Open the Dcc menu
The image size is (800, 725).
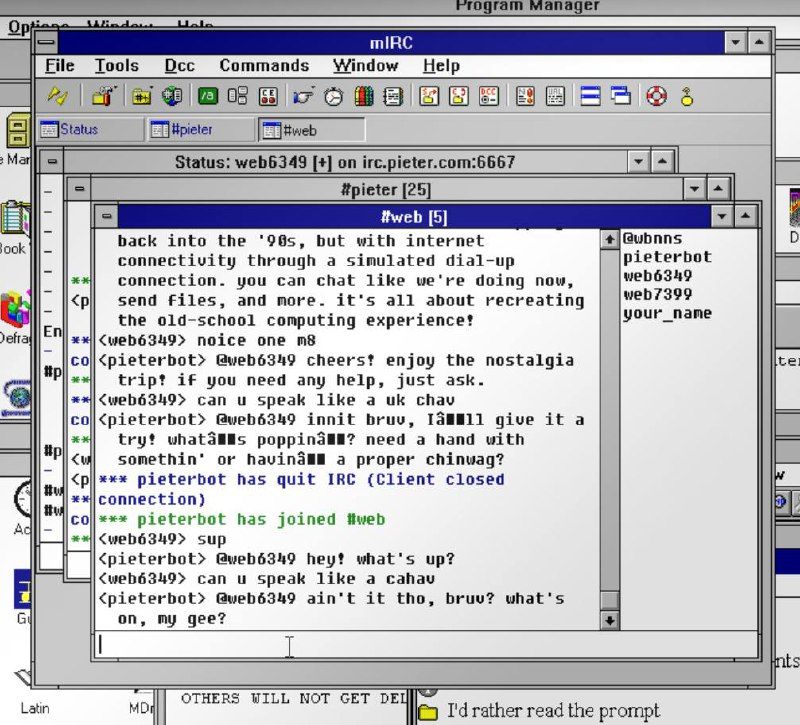(179, 65)
